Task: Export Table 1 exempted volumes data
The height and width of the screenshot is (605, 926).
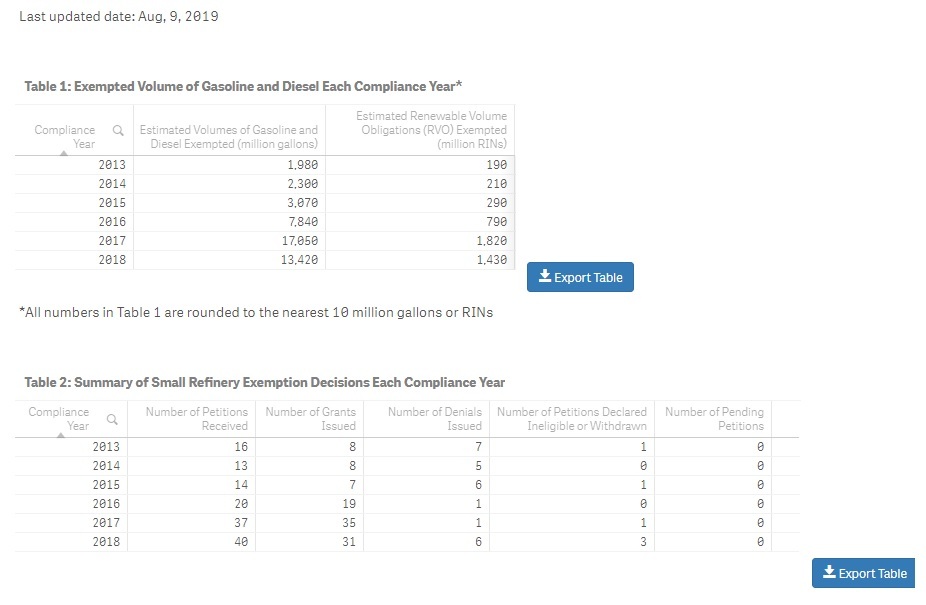Action: [x=580, y=277]
